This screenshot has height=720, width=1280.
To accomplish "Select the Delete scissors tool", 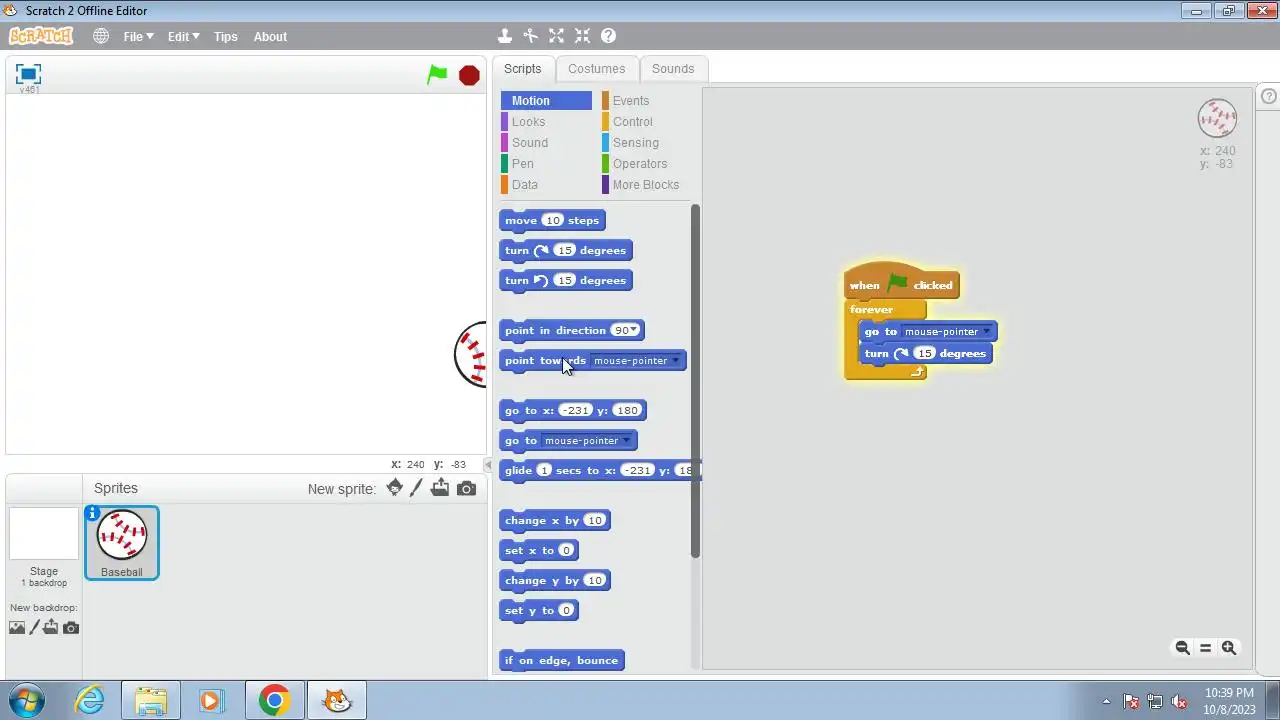I will [531, 36].
